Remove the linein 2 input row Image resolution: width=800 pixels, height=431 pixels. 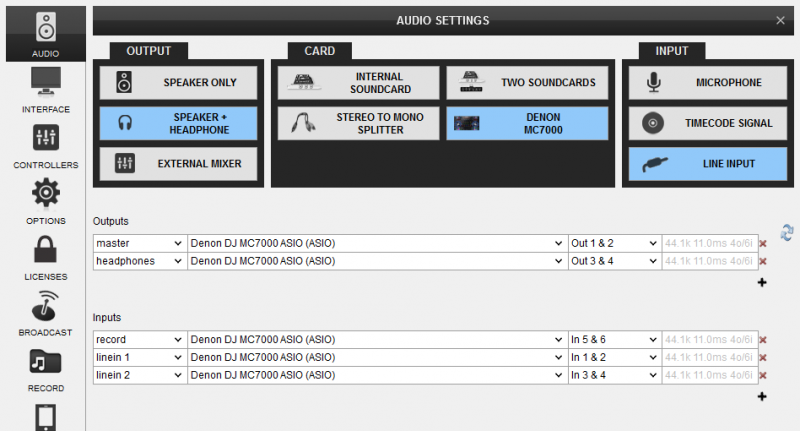click(x=763, y=375)
